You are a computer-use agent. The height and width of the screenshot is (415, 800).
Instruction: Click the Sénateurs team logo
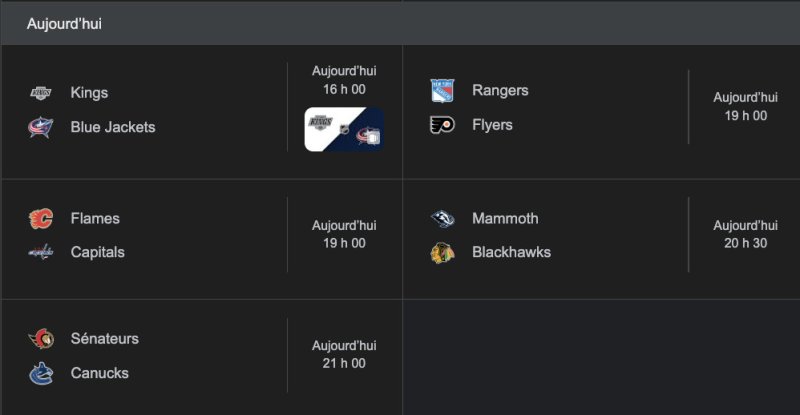(41, 339)
